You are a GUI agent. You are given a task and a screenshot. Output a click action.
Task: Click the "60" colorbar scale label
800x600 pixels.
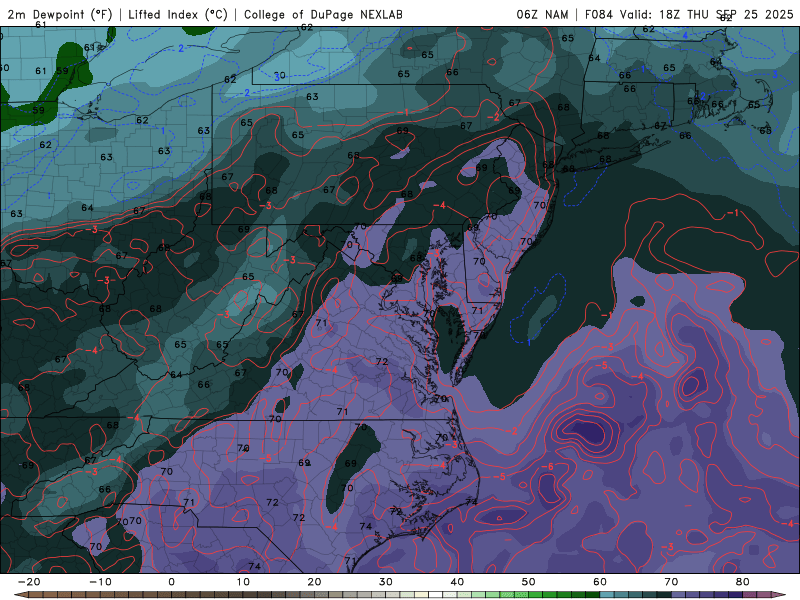[x=600, y=582]
